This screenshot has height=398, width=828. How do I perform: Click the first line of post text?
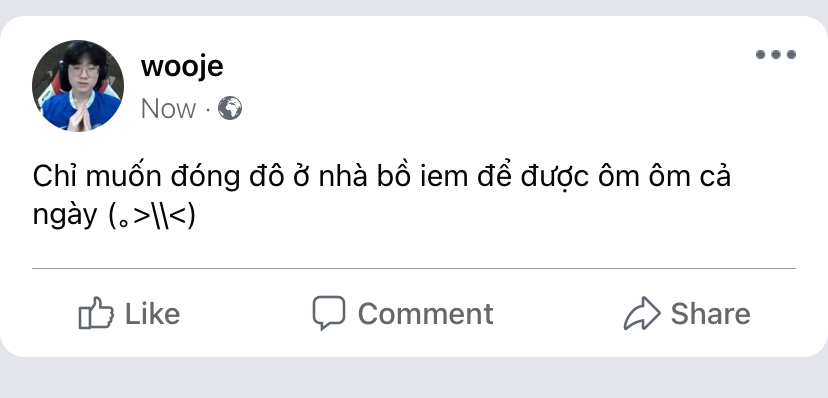(382, 176)
